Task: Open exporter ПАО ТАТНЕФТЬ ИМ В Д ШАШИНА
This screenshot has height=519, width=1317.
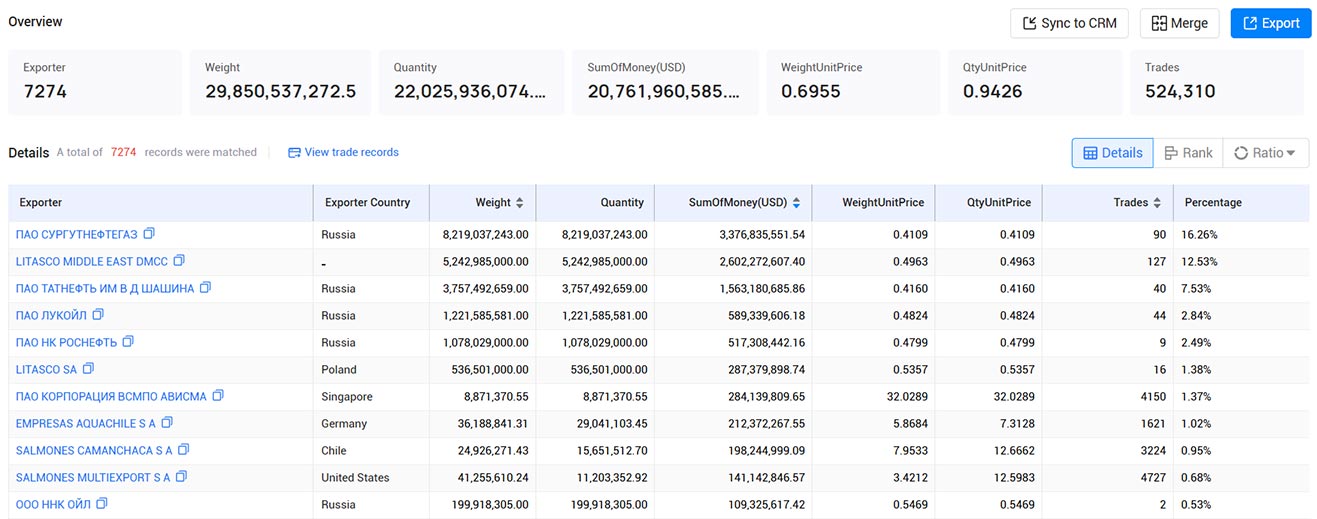Action: (105, 288)
